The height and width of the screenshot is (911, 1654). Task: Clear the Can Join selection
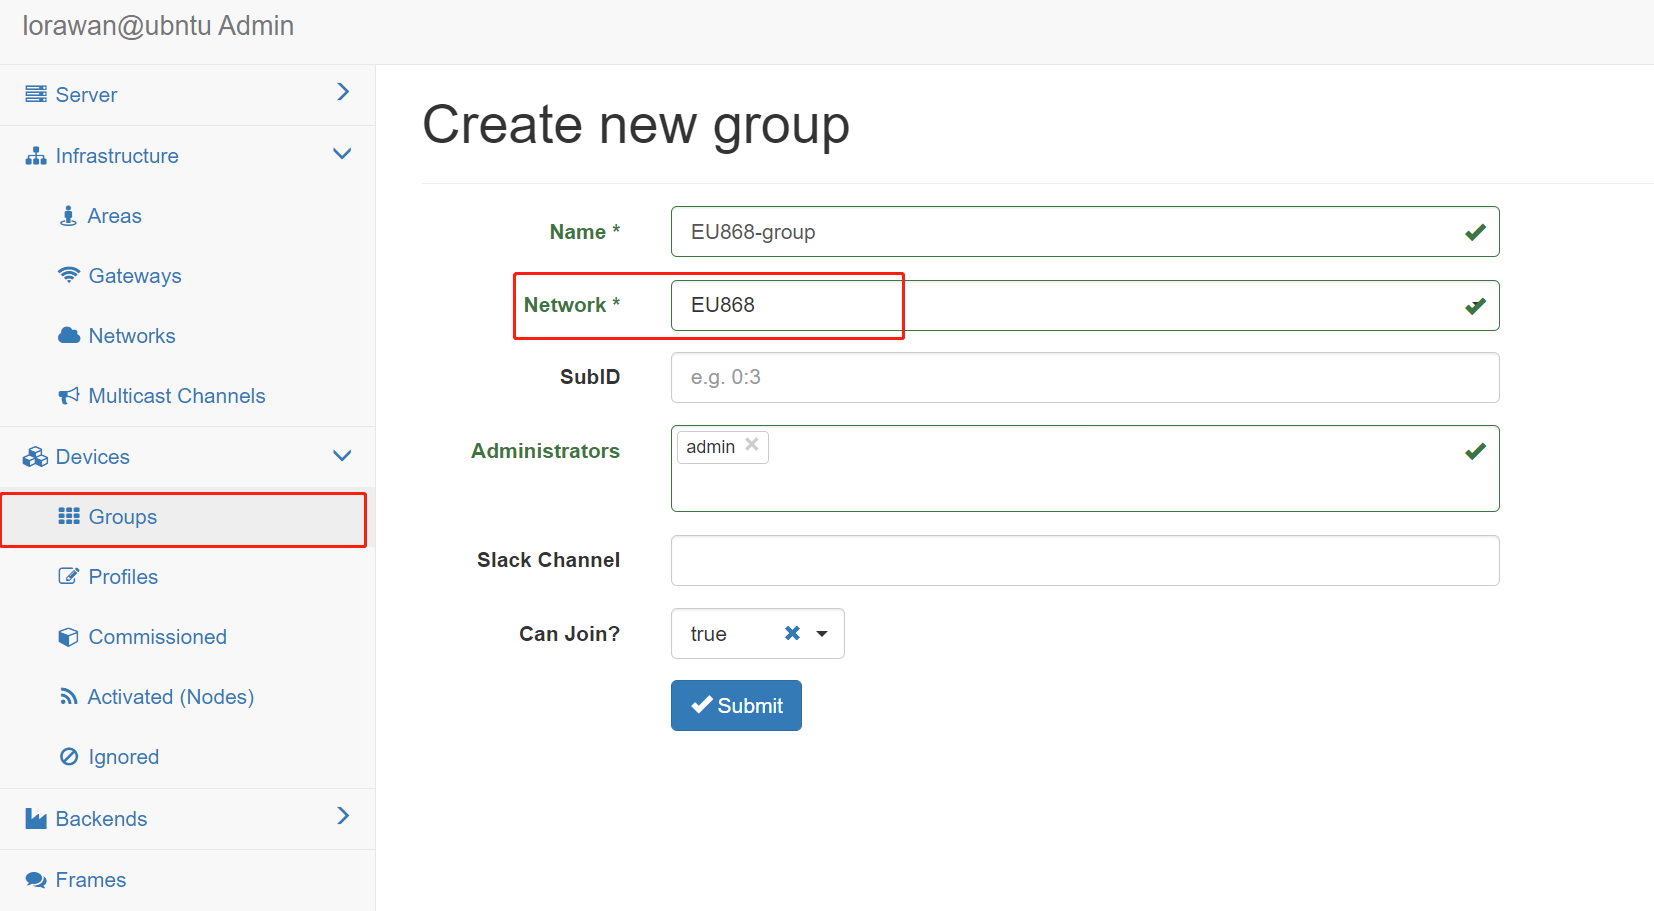792,633
